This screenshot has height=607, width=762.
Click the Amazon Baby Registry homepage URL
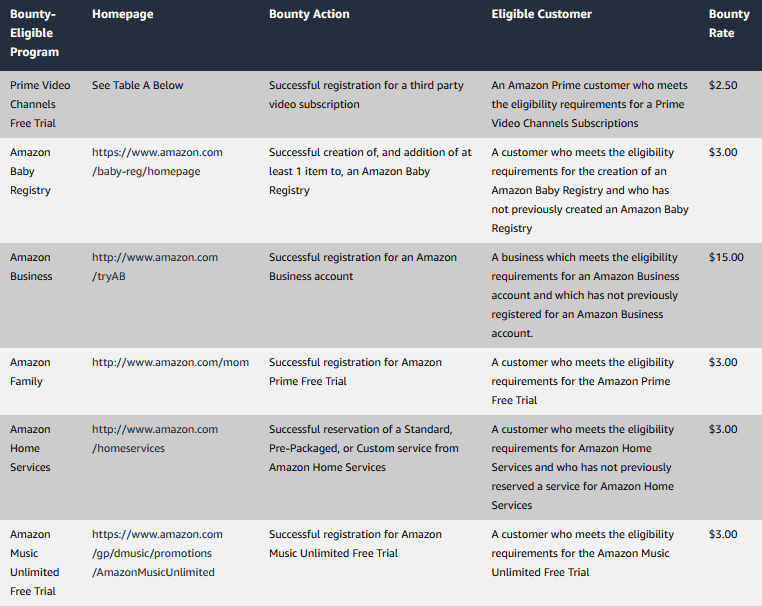point(157,162)
